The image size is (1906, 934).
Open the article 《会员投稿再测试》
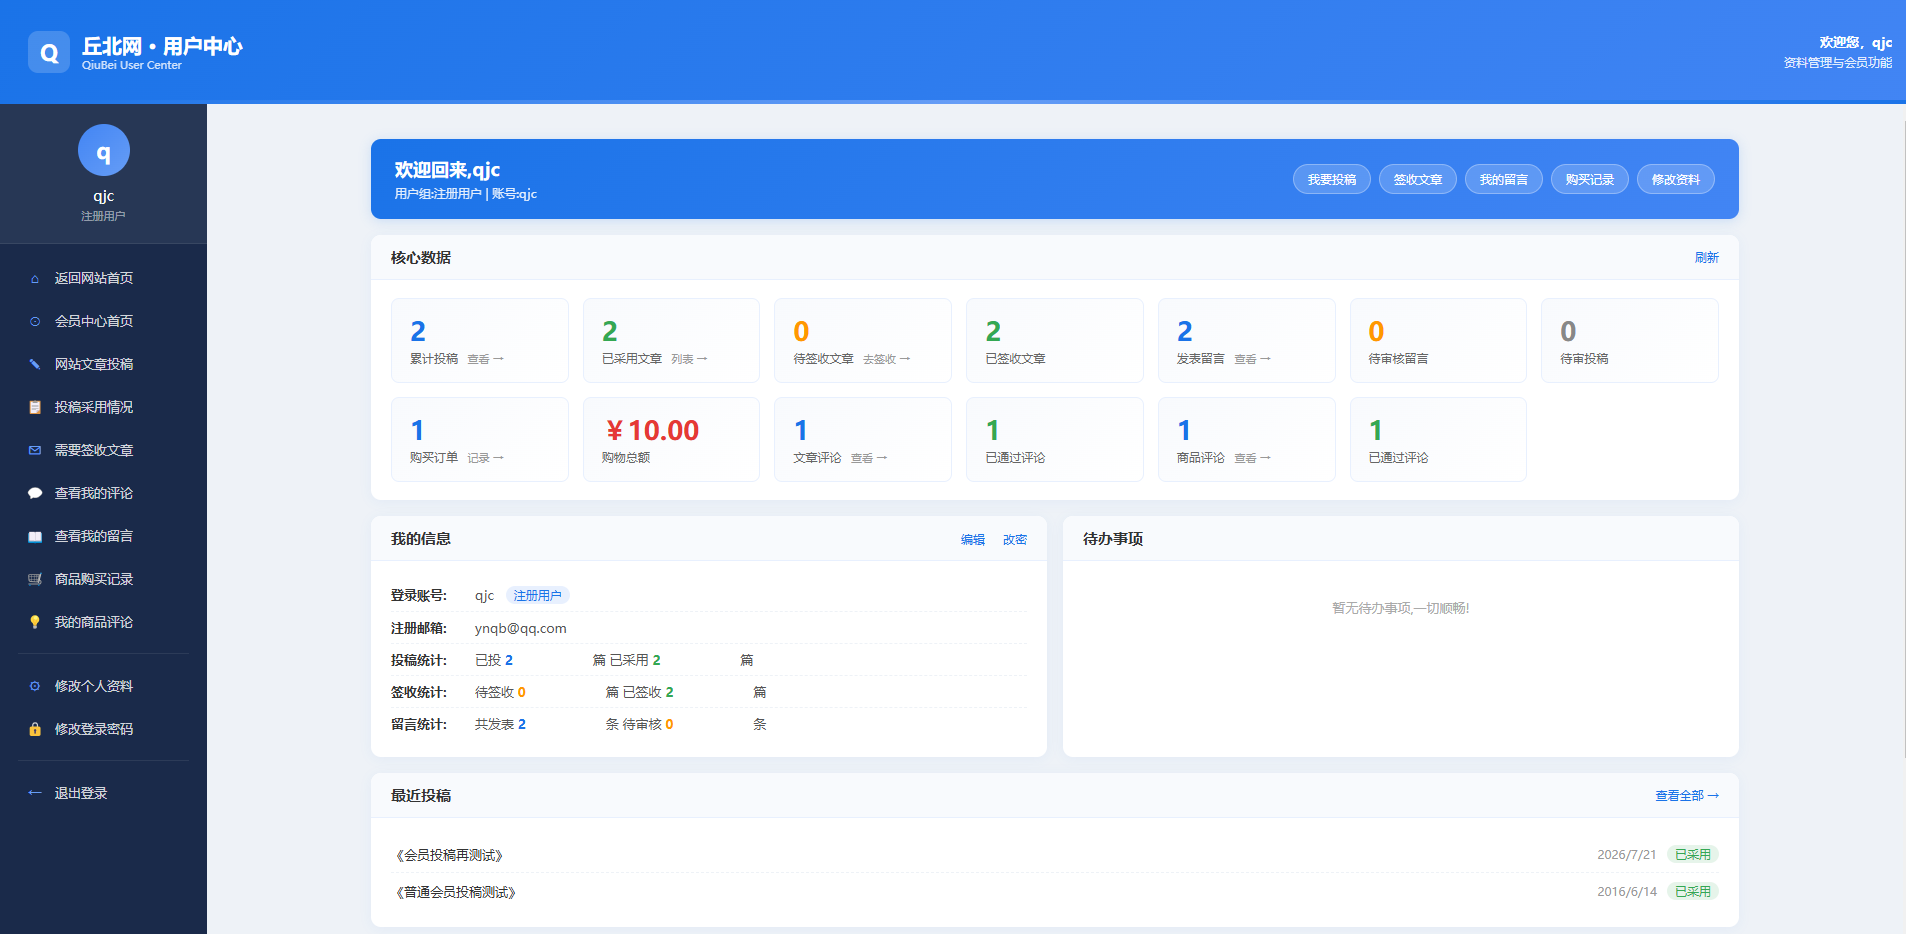point(450,855)
